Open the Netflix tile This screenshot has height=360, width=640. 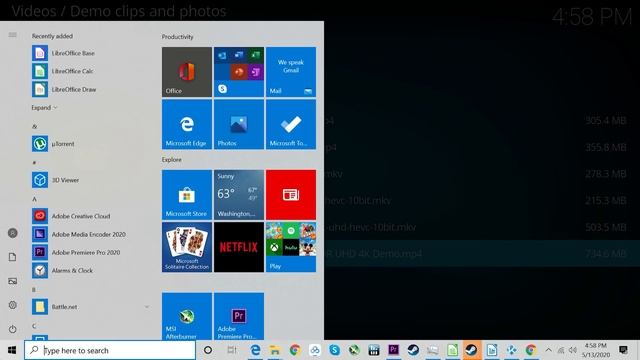pos(239,247)
